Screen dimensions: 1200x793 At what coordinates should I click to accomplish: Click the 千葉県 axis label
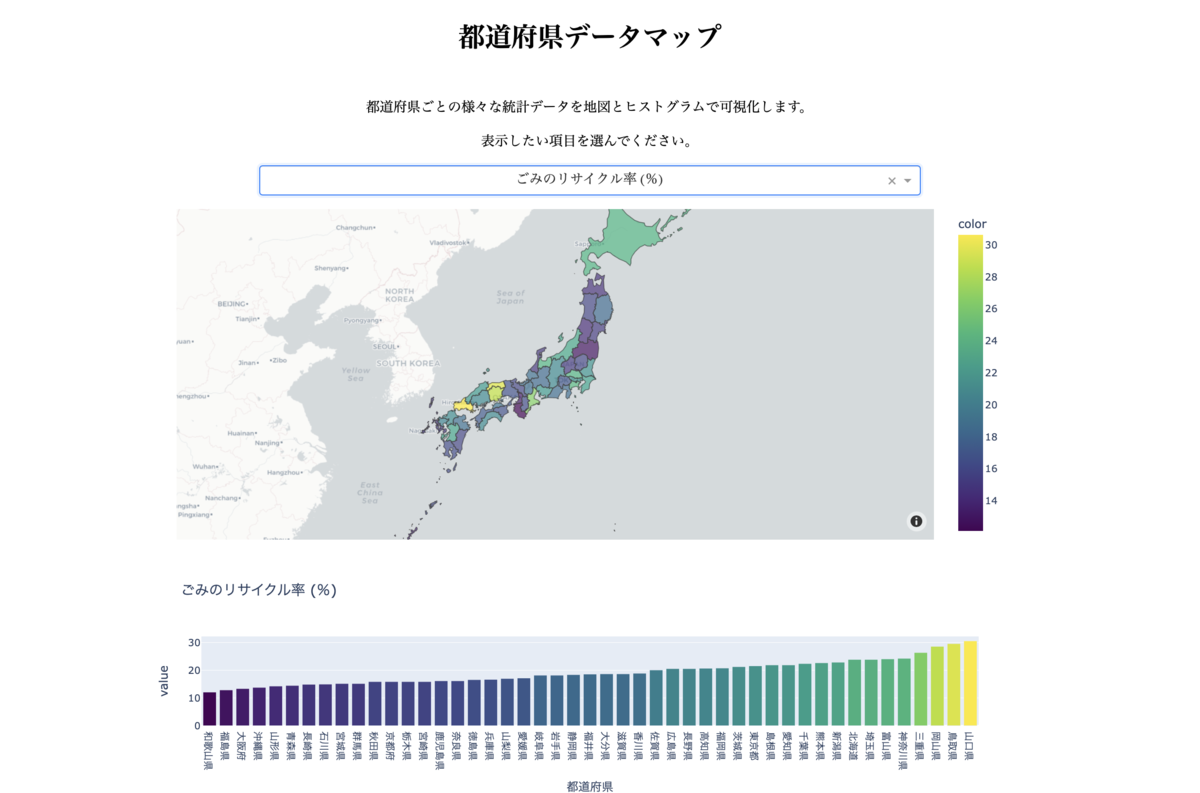805,745
